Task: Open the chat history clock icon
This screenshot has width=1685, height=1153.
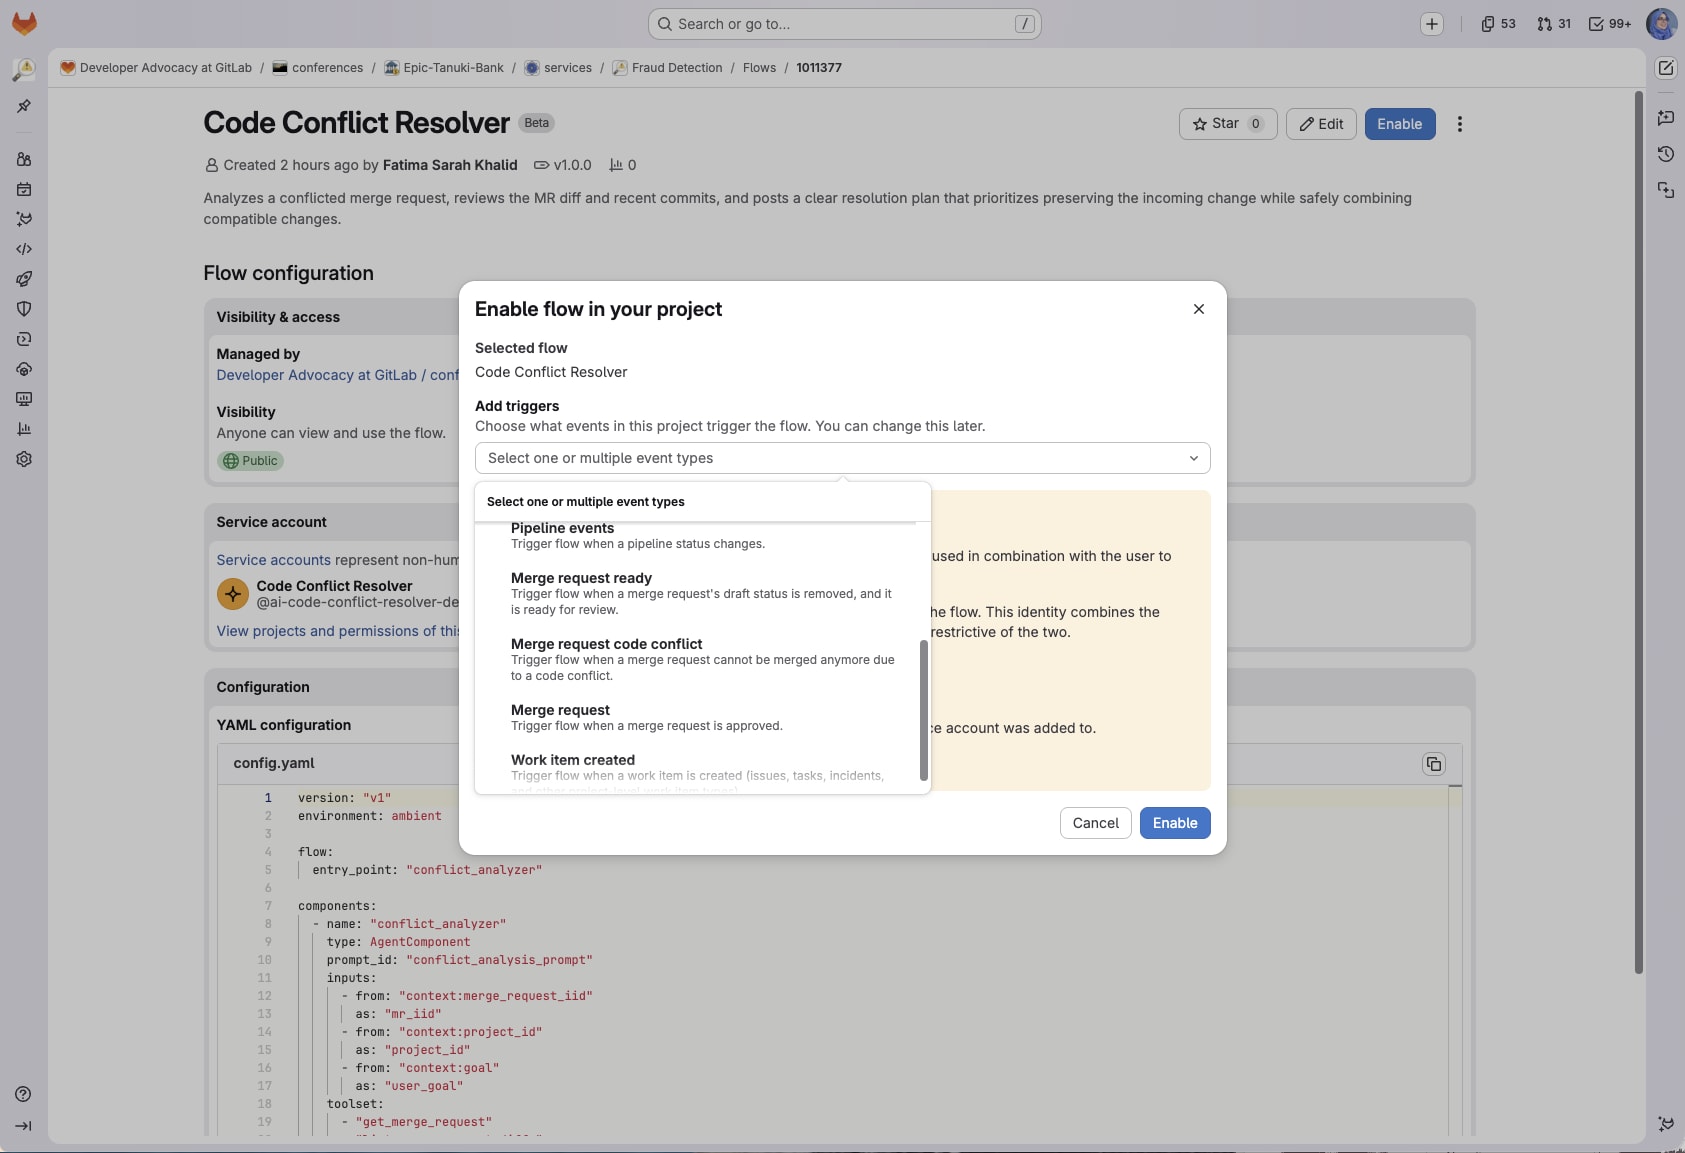Action: (1666, 154)
